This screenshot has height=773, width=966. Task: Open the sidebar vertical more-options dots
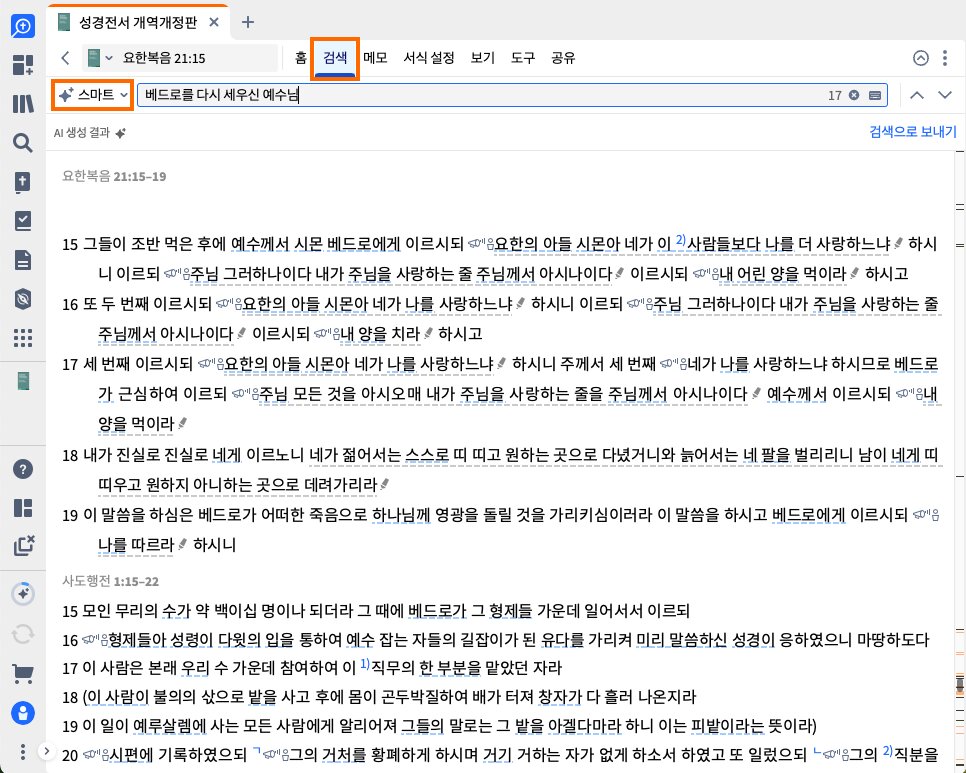coord(23,751)
